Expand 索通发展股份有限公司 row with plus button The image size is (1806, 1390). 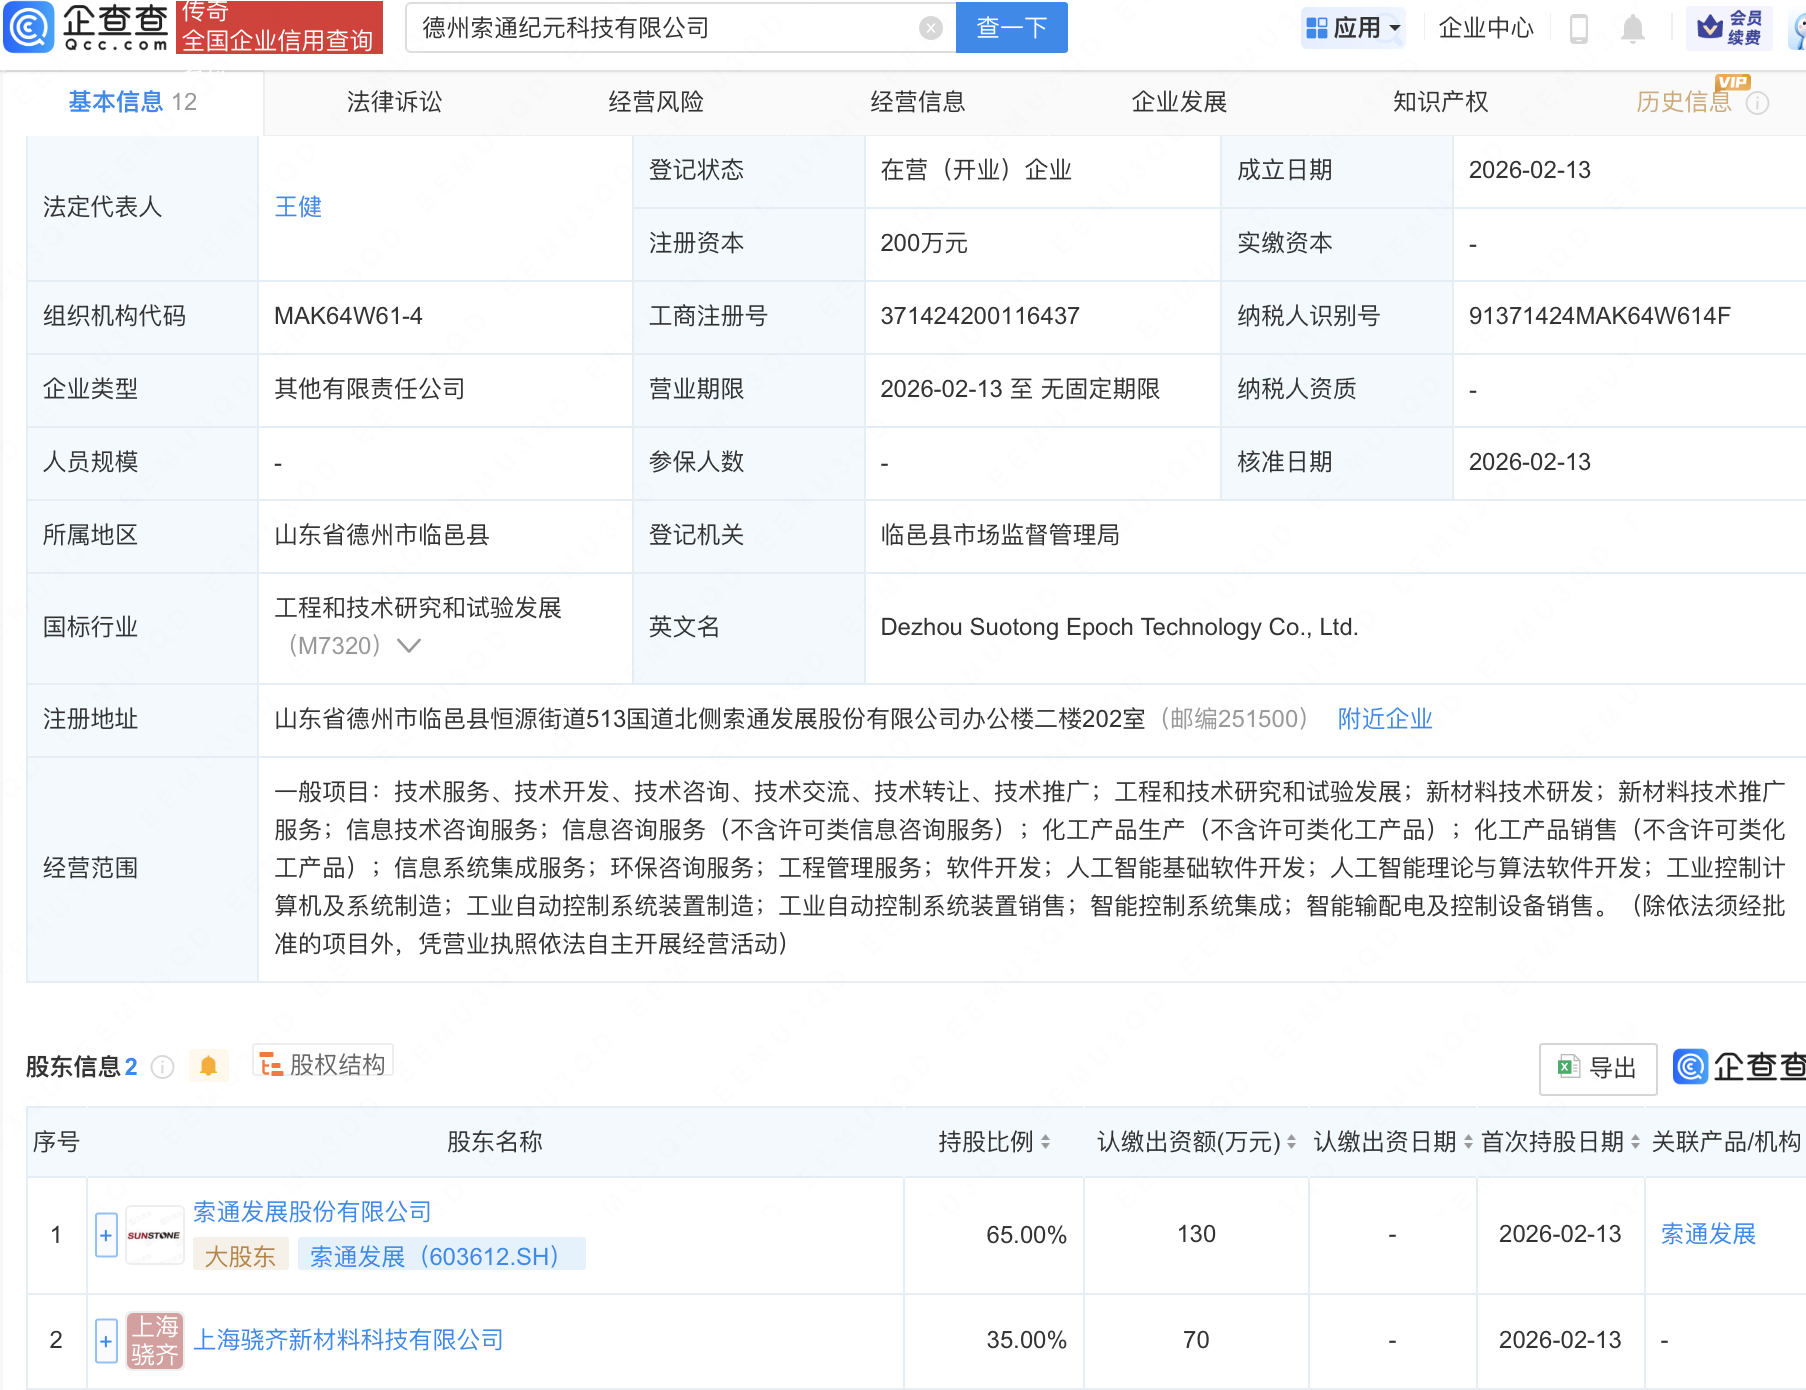(x=105, y=1235)
